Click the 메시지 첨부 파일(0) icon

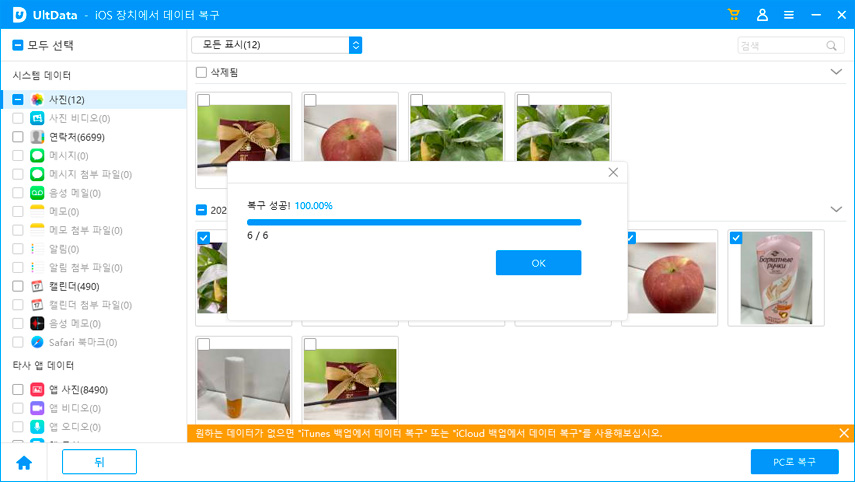(x=37, y=174)
